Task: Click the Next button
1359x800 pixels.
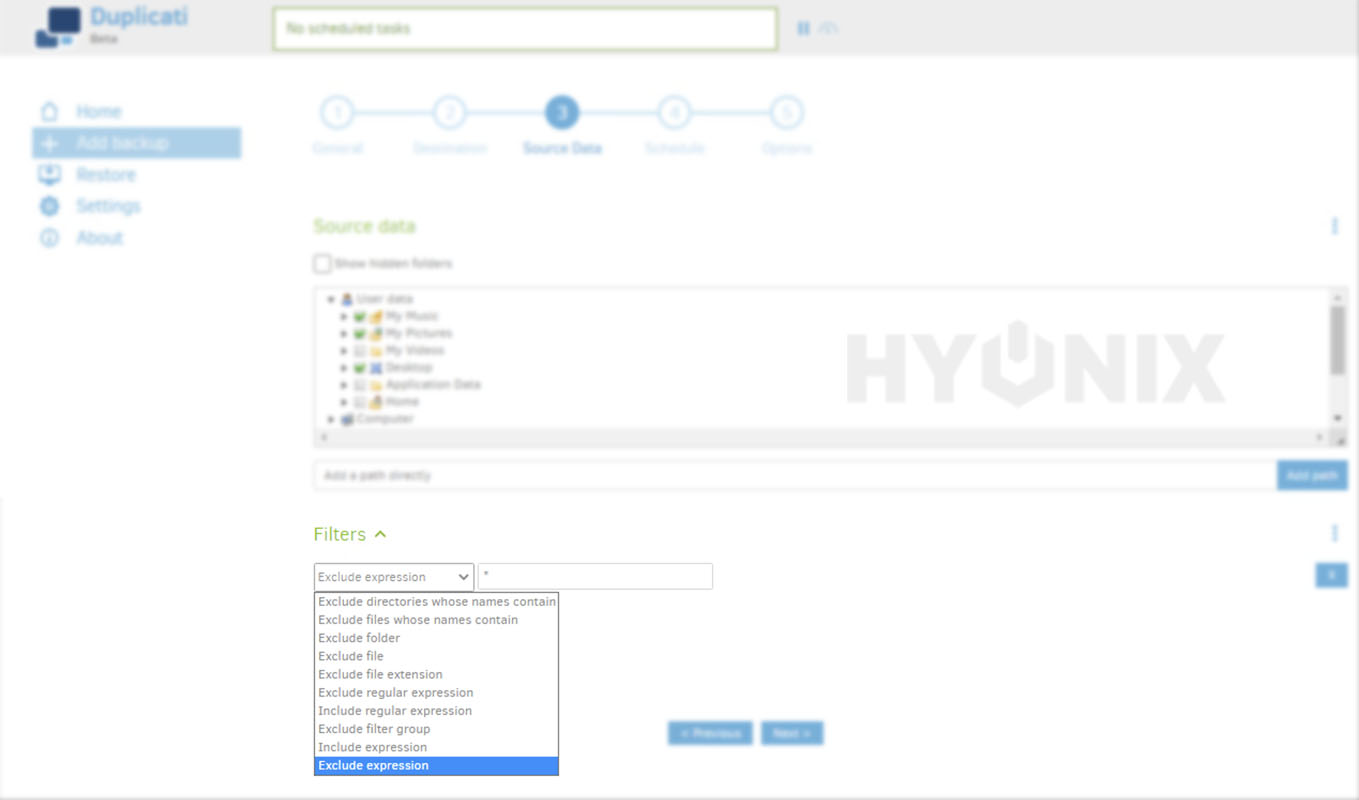Action: click(791, 734)
